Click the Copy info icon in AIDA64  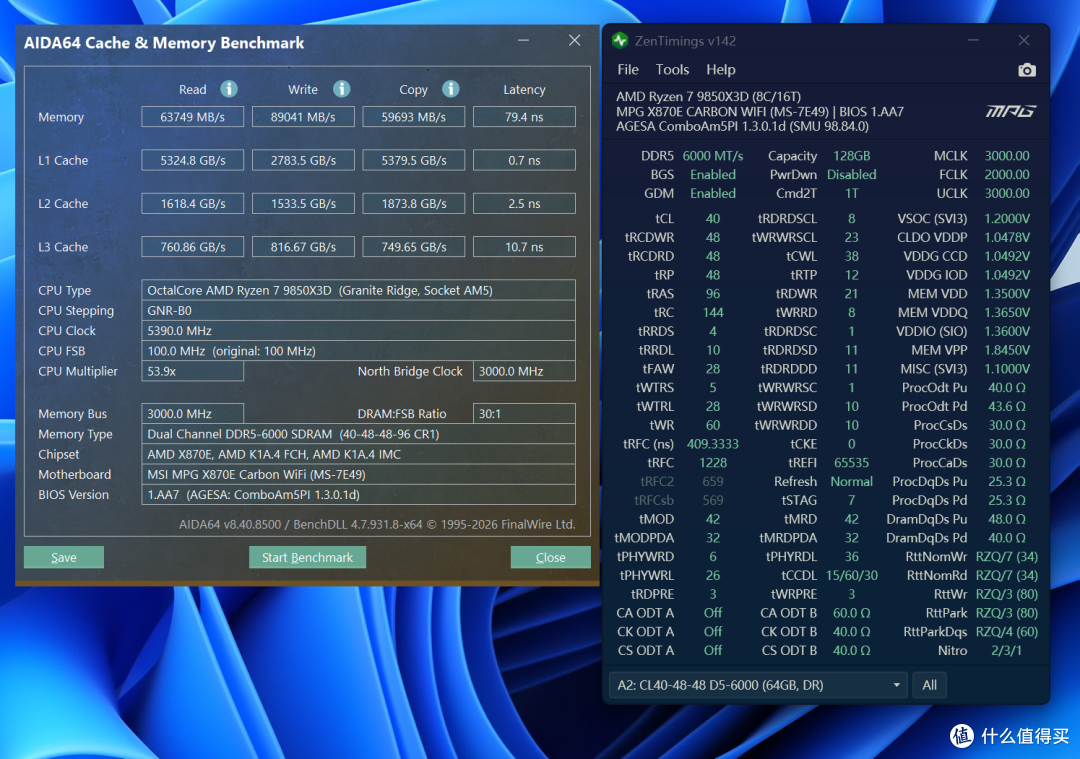pyautogui.click(x=450, y=89)
